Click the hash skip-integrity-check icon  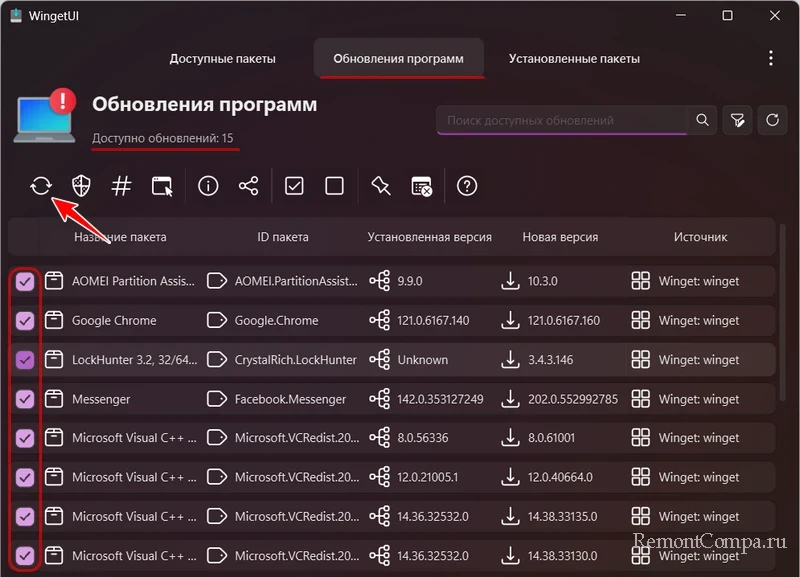click(121, 186)
